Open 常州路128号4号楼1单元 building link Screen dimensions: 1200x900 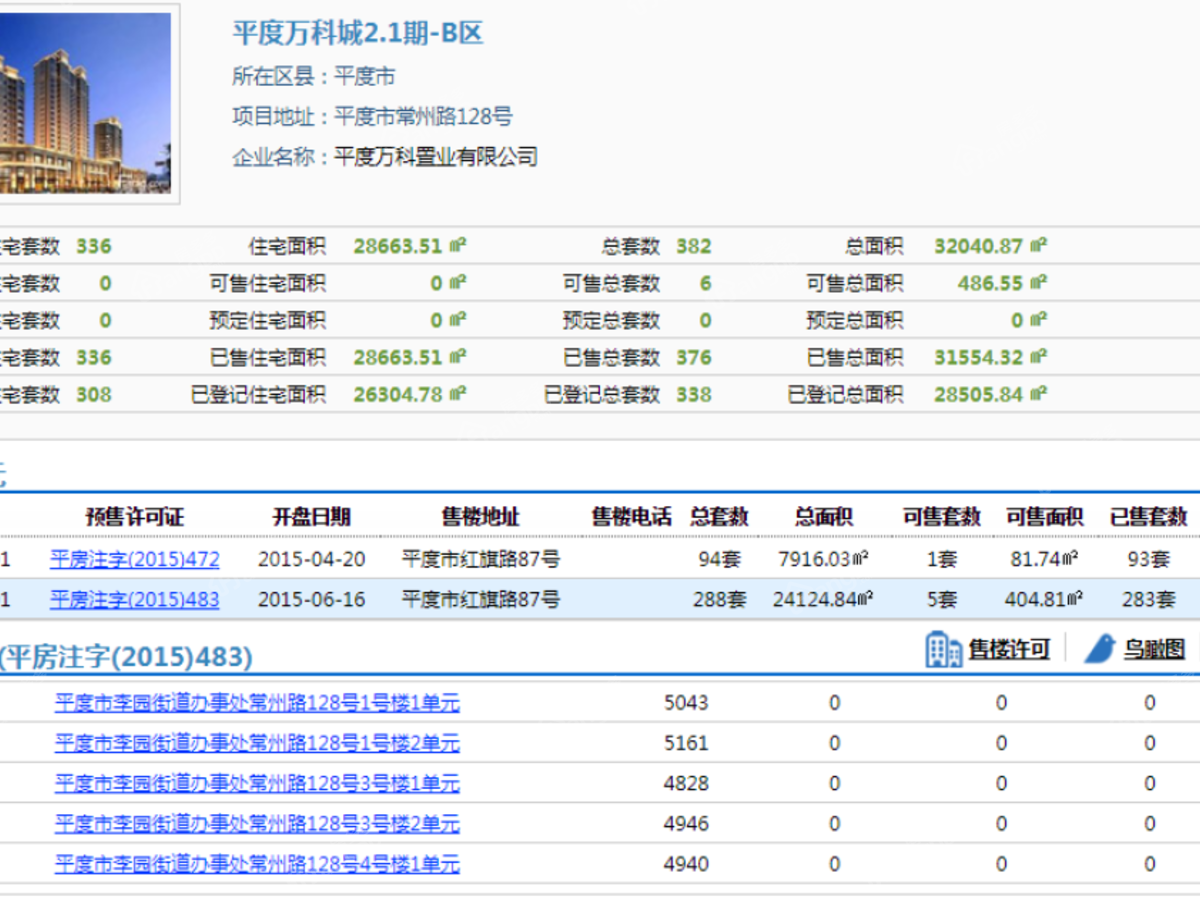[x=257, y=864]
